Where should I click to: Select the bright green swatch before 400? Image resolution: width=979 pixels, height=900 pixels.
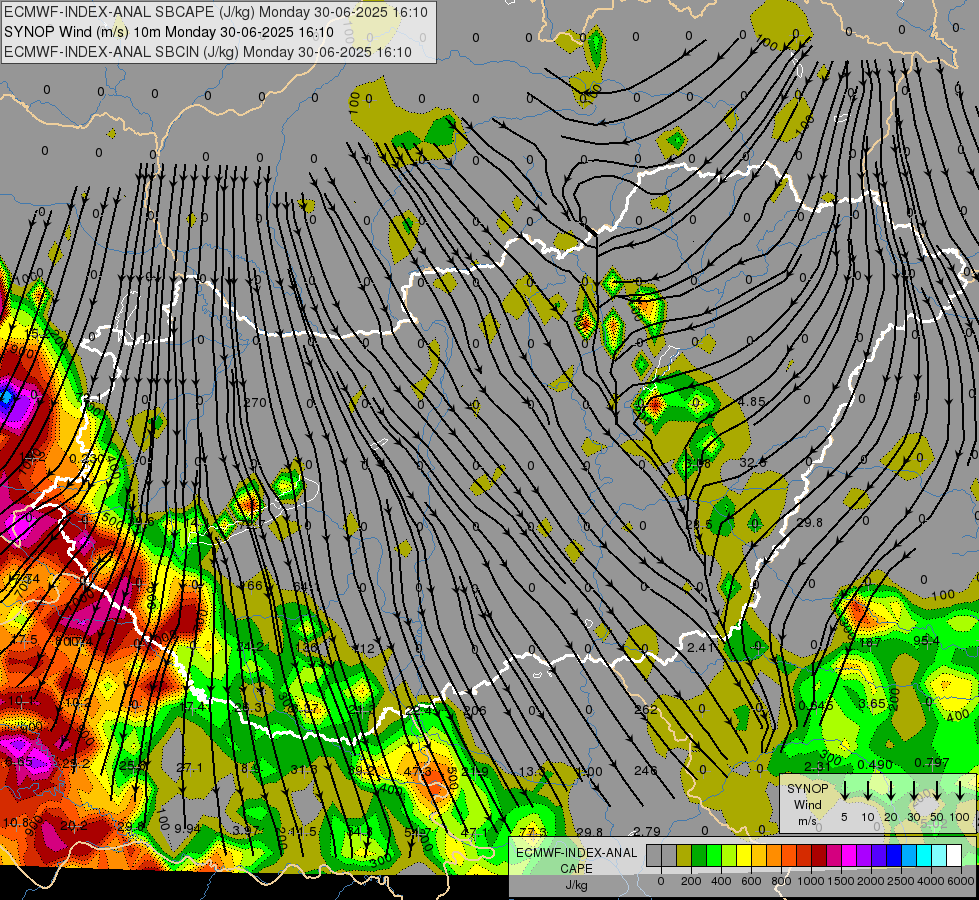(x=714, y=855)
